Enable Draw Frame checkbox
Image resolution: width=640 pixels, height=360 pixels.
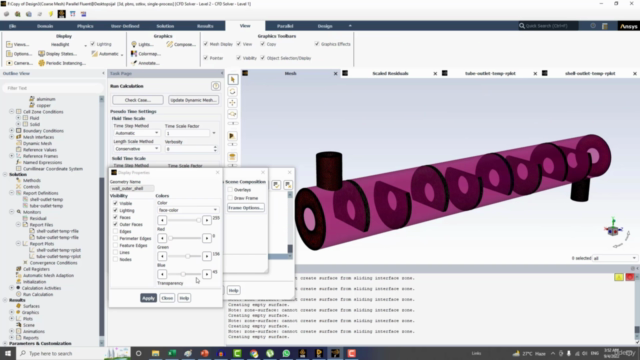pyautogui.click(x=230, y=198)
